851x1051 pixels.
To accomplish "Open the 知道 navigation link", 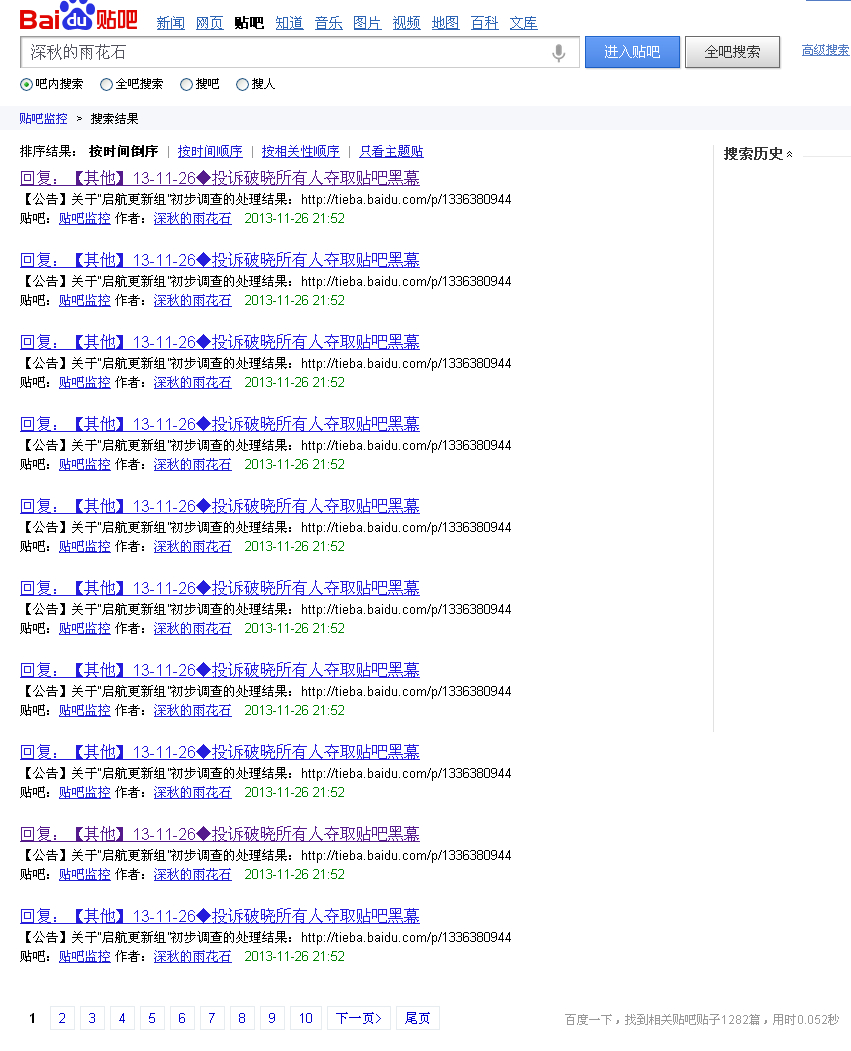I will (x=289, y=23).
